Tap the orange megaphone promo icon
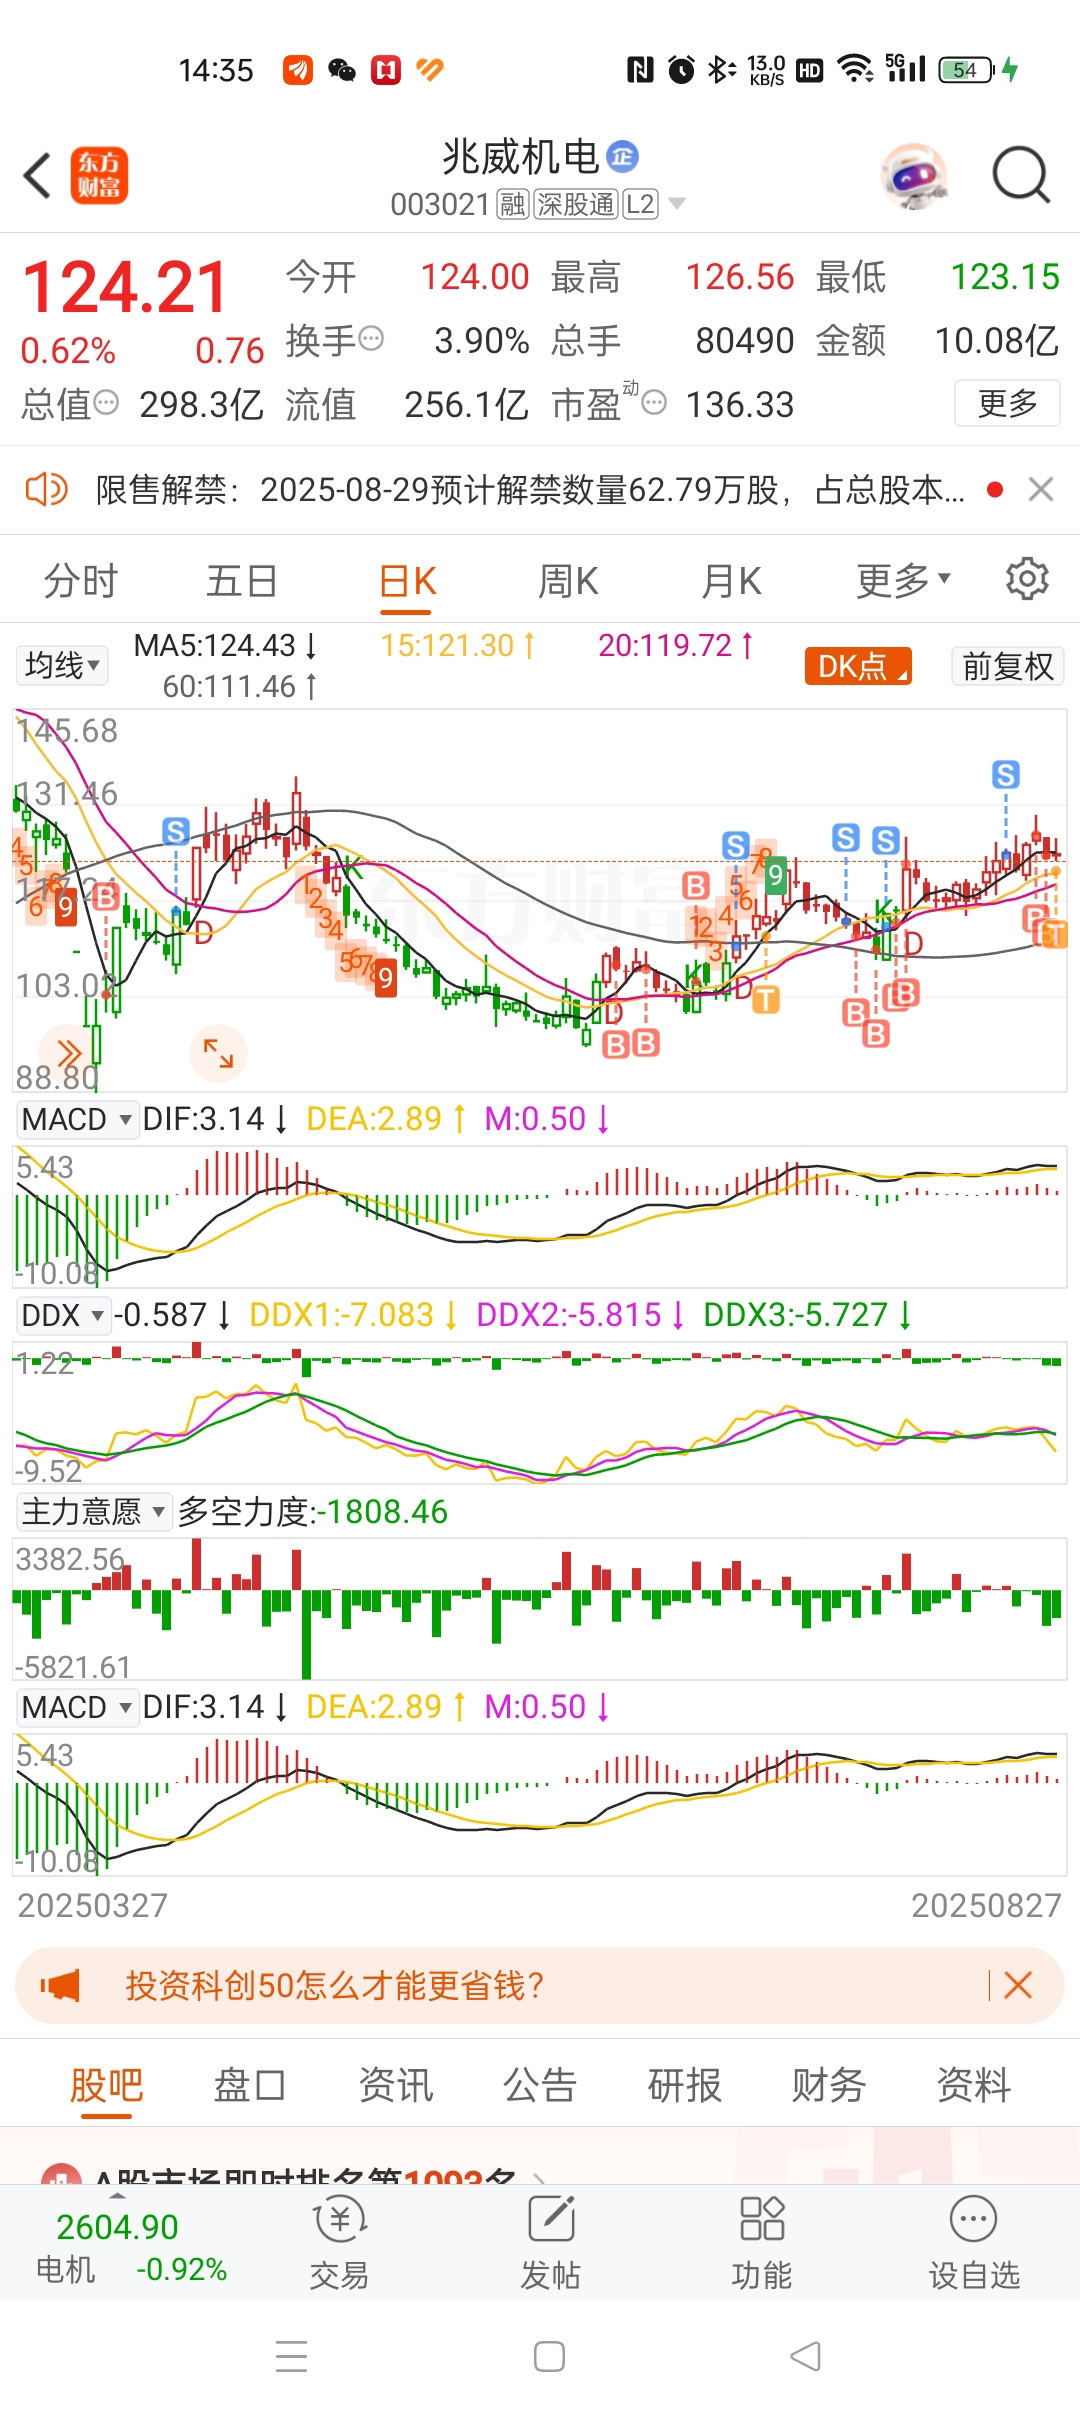1080x2412 pixels. [x=60, y=1985]
